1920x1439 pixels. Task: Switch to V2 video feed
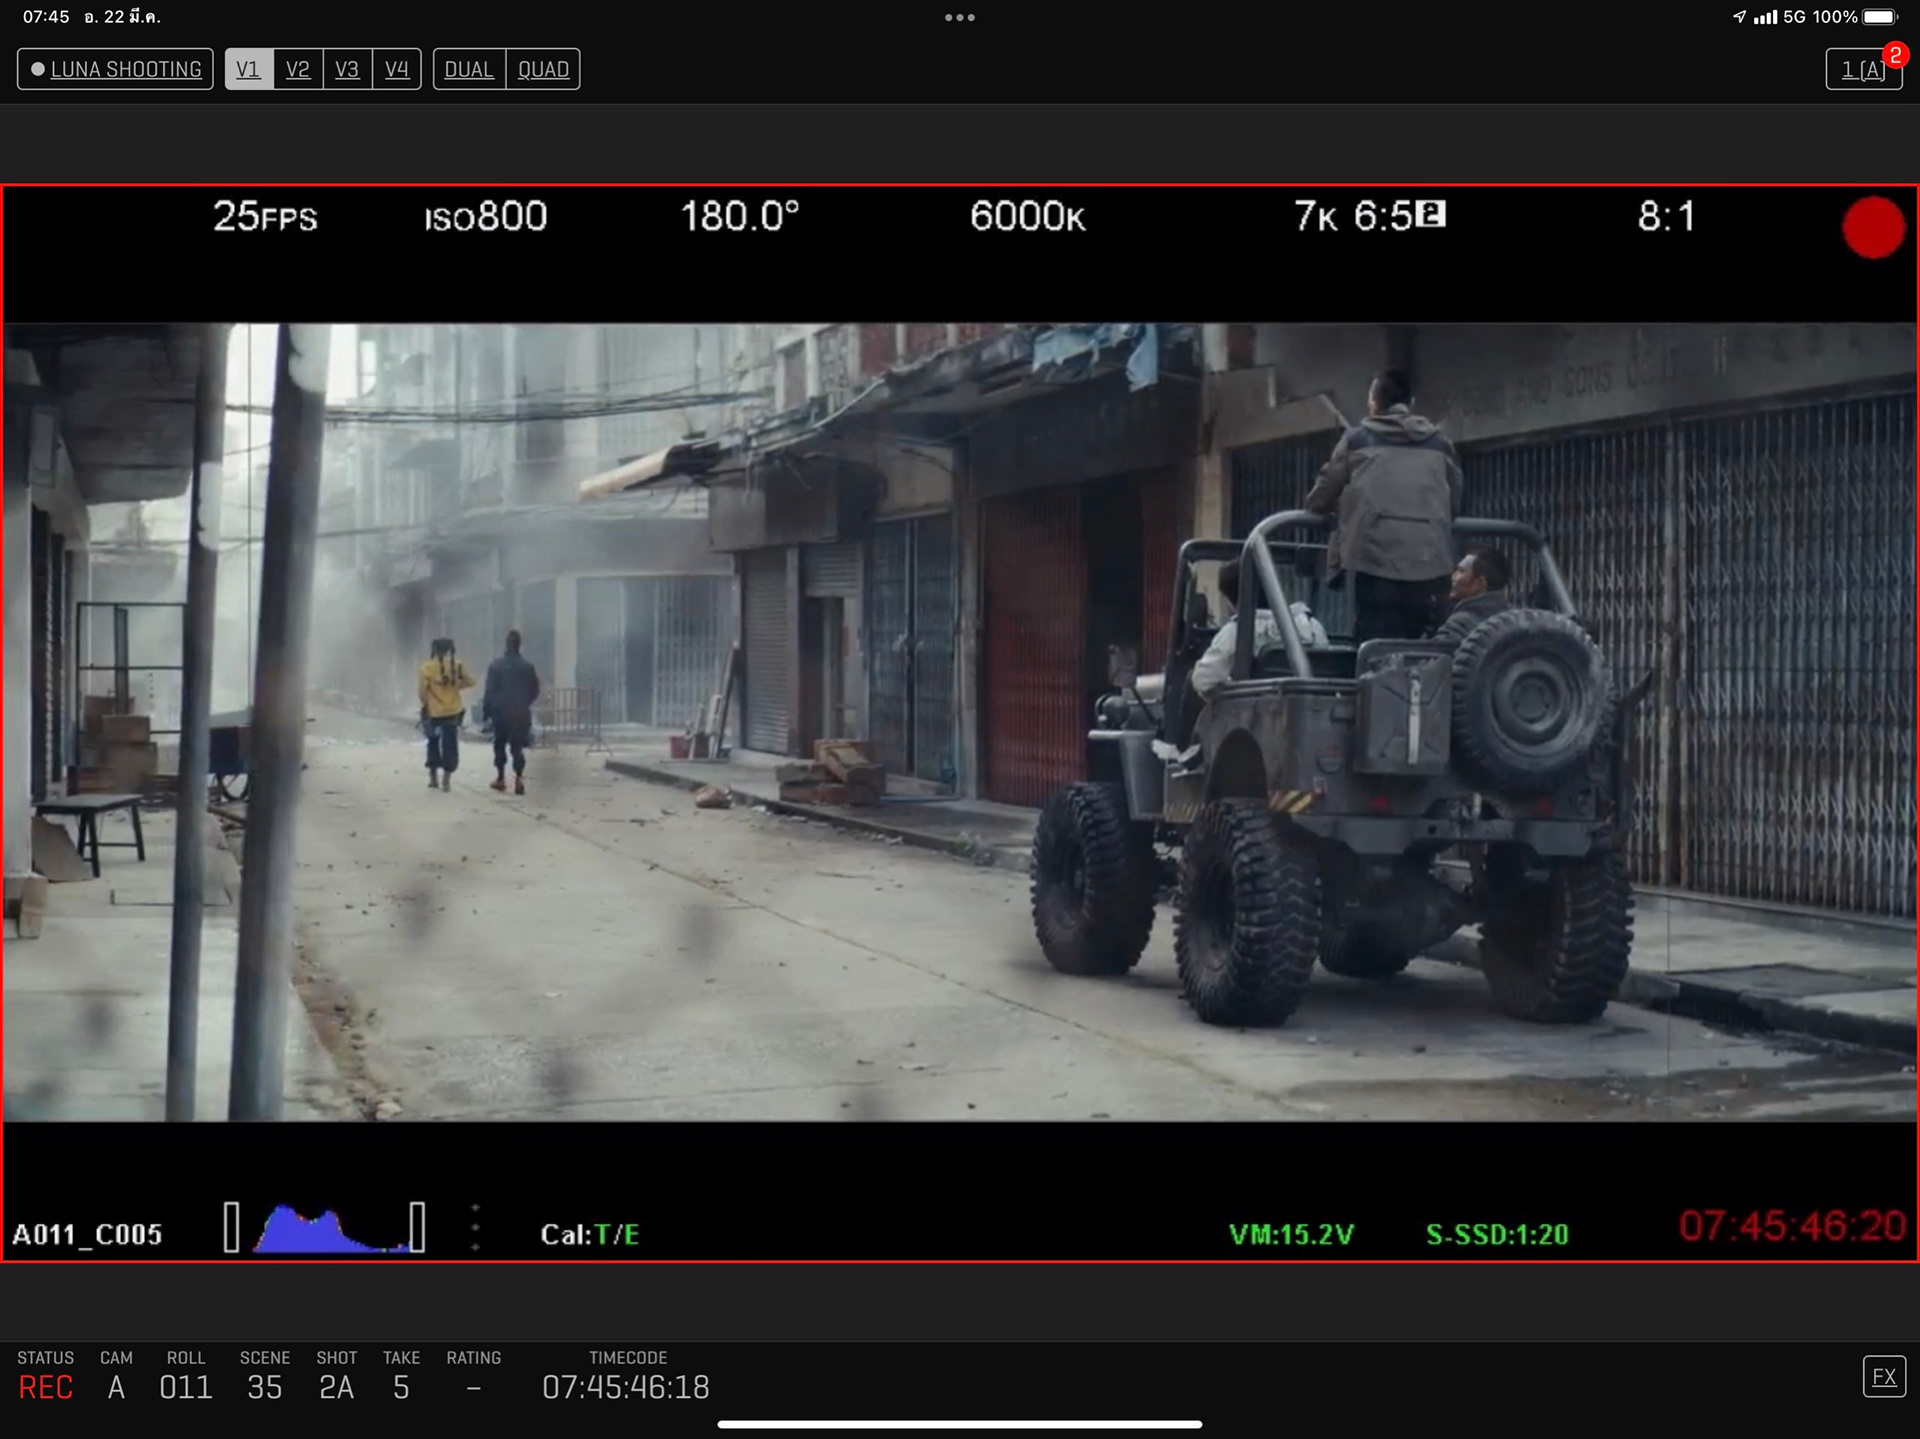click(x=298, y=69)
